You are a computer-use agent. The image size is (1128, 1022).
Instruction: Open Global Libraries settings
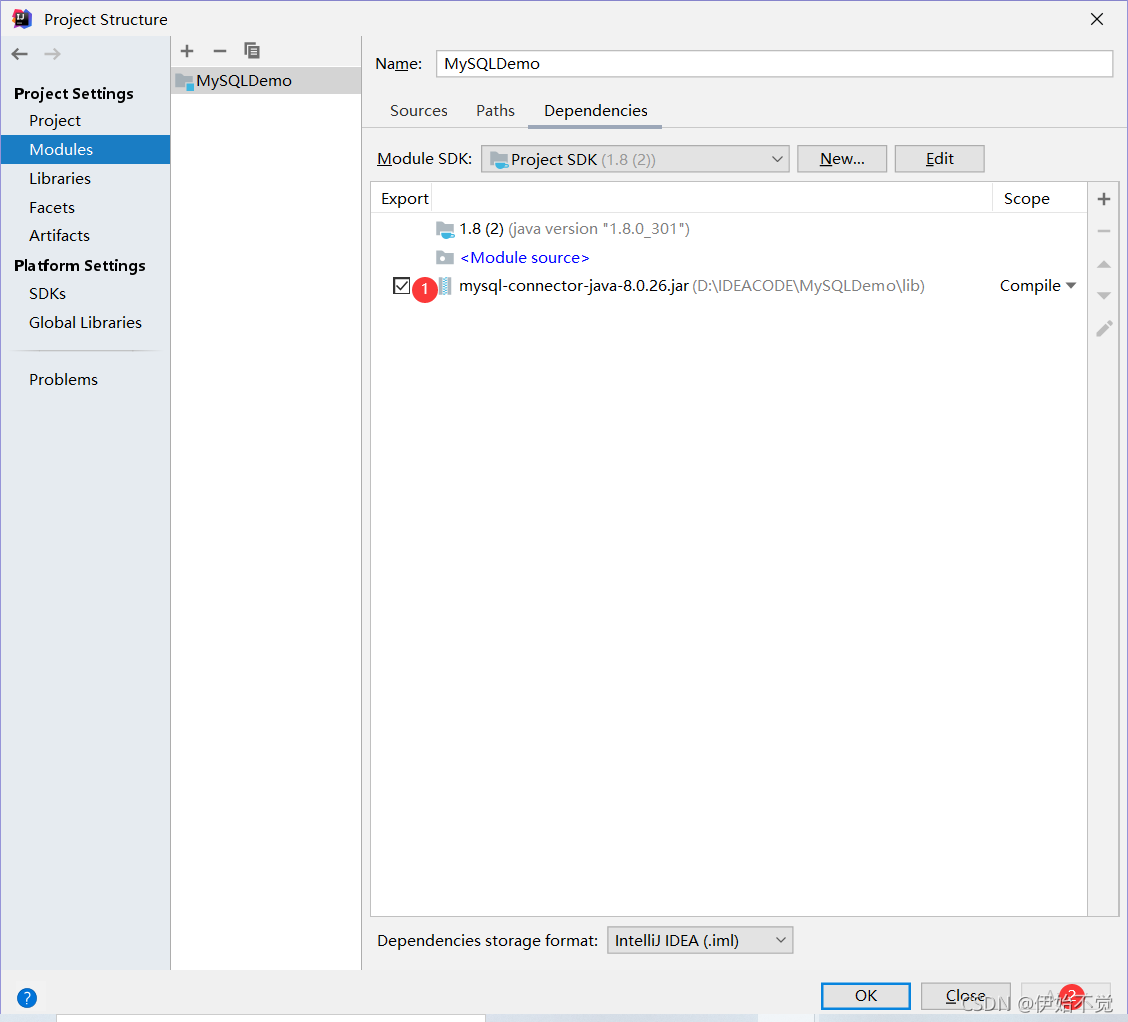pos(85,322)
